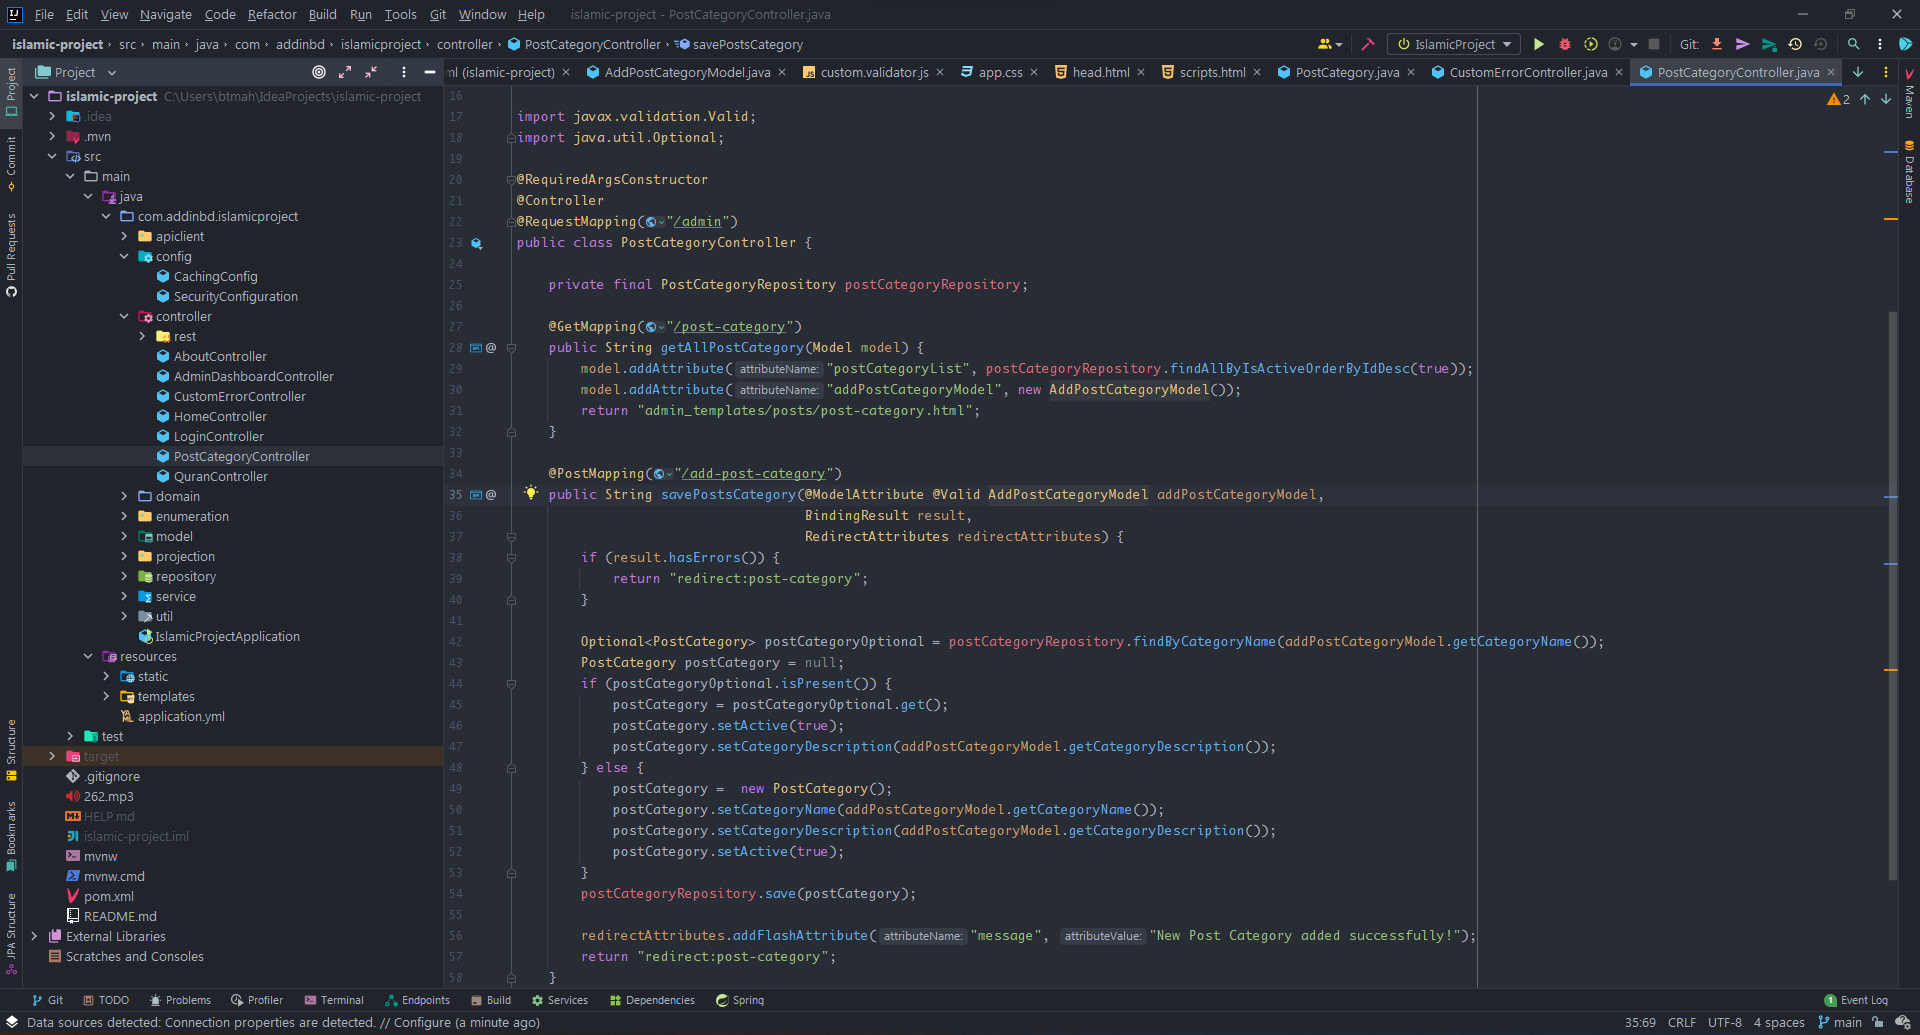Open the Bookmarks tool window
Screen dimensions: 1920x1035
[x=11, y=835]
